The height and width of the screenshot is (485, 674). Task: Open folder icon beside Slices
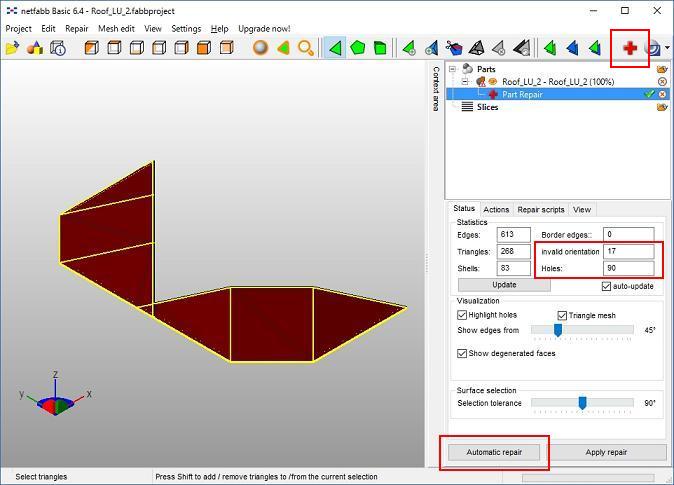tap(662, 107)
